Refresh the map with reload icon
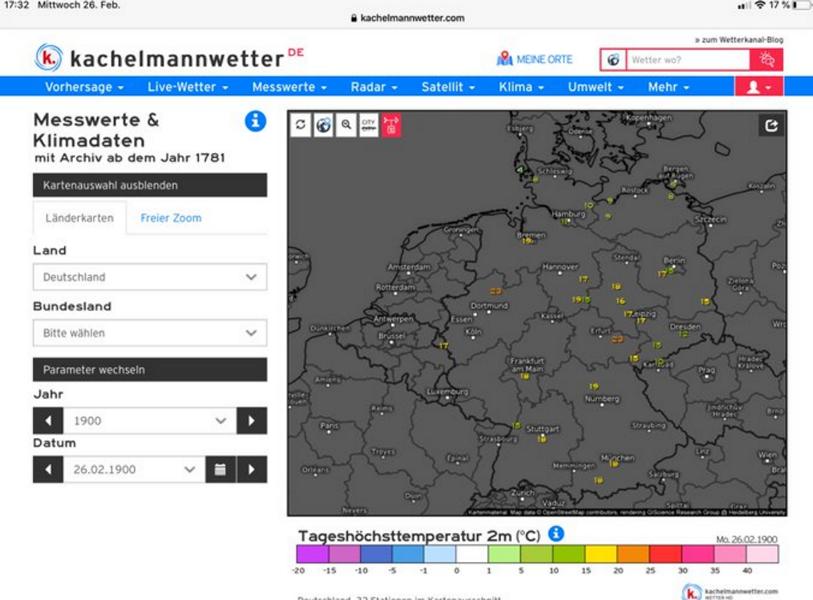Image resolution: width=813 pixels, height=600 pixels. (x=301, y=125)
